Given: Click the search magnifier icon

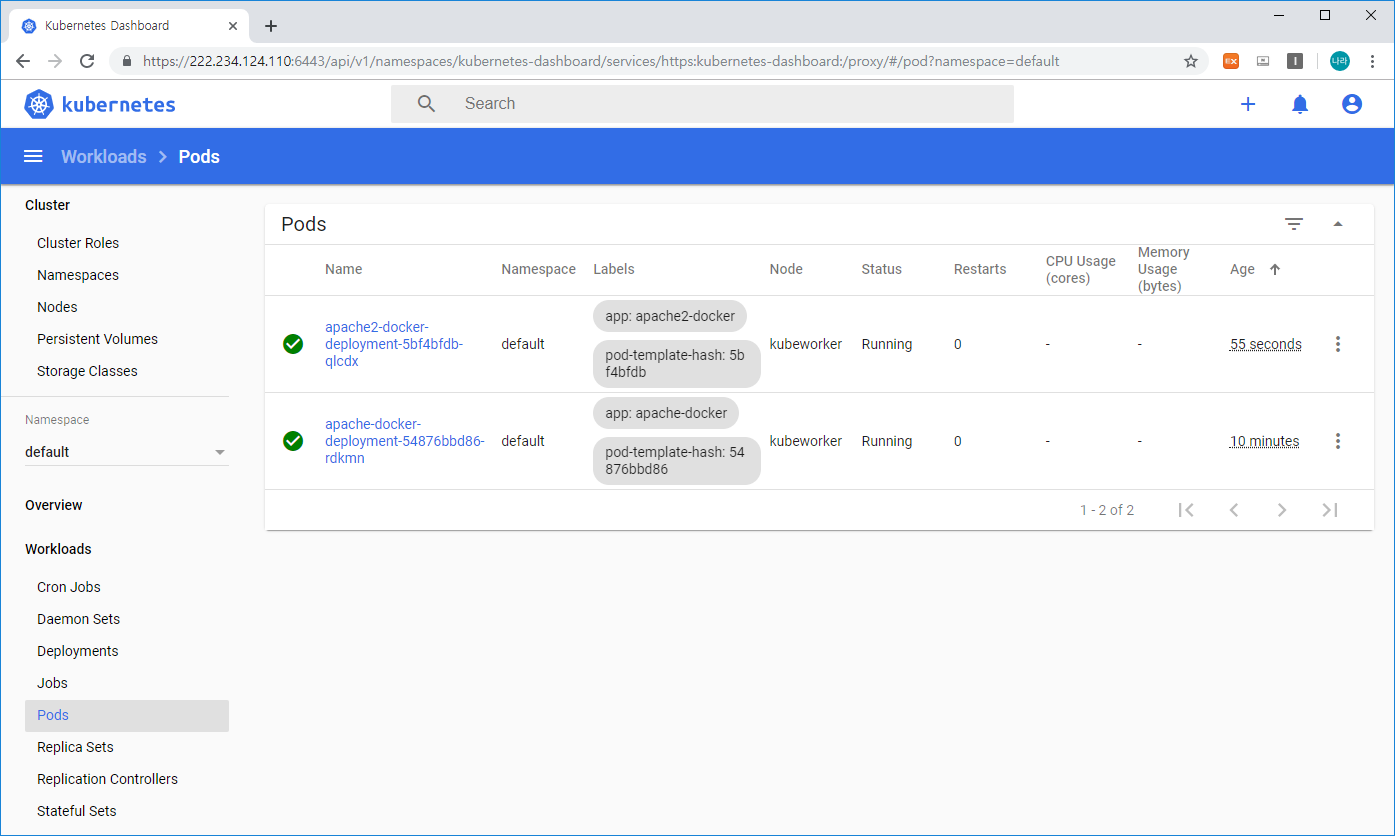Looking at the screenshot, I should 427,104.
